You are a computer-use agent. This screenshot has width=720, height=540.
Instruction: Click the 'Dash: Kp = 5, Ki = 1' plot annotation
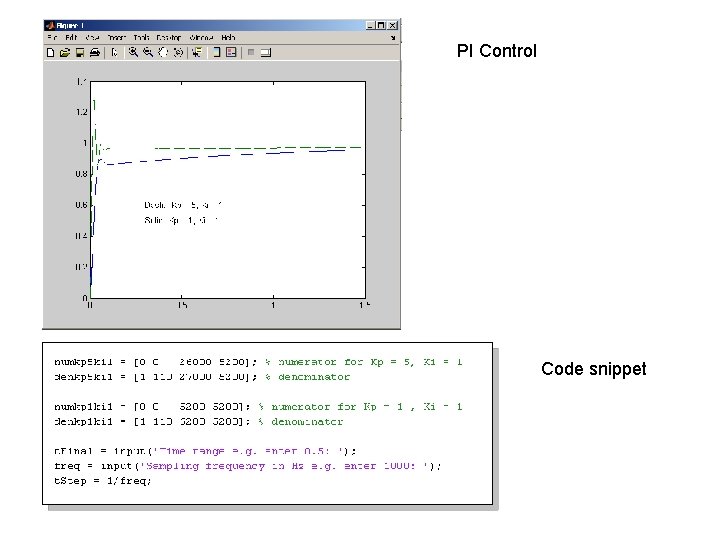click(x=183, y=205)
